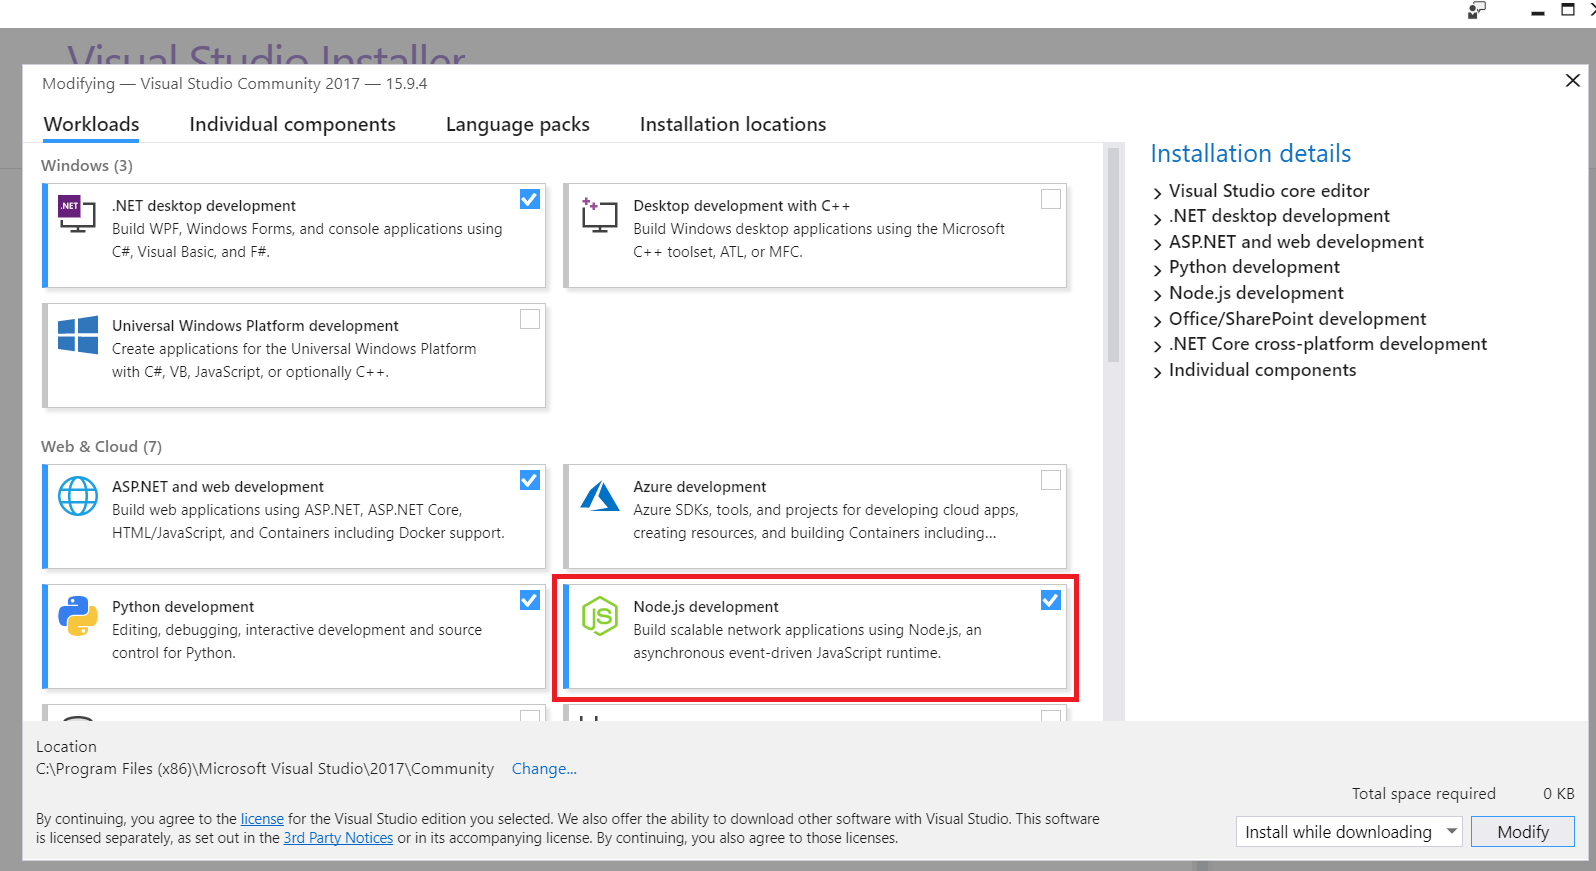
Task: Uncheck the Node.js development workload
Action: click(x=1051, y=600)
